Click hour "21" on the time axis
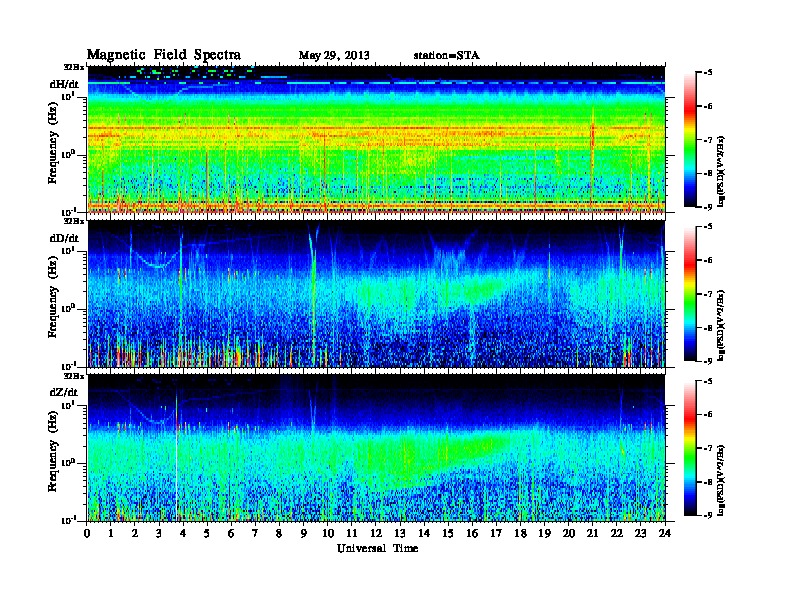Screen dimensions: 792x612 (592, 534)
